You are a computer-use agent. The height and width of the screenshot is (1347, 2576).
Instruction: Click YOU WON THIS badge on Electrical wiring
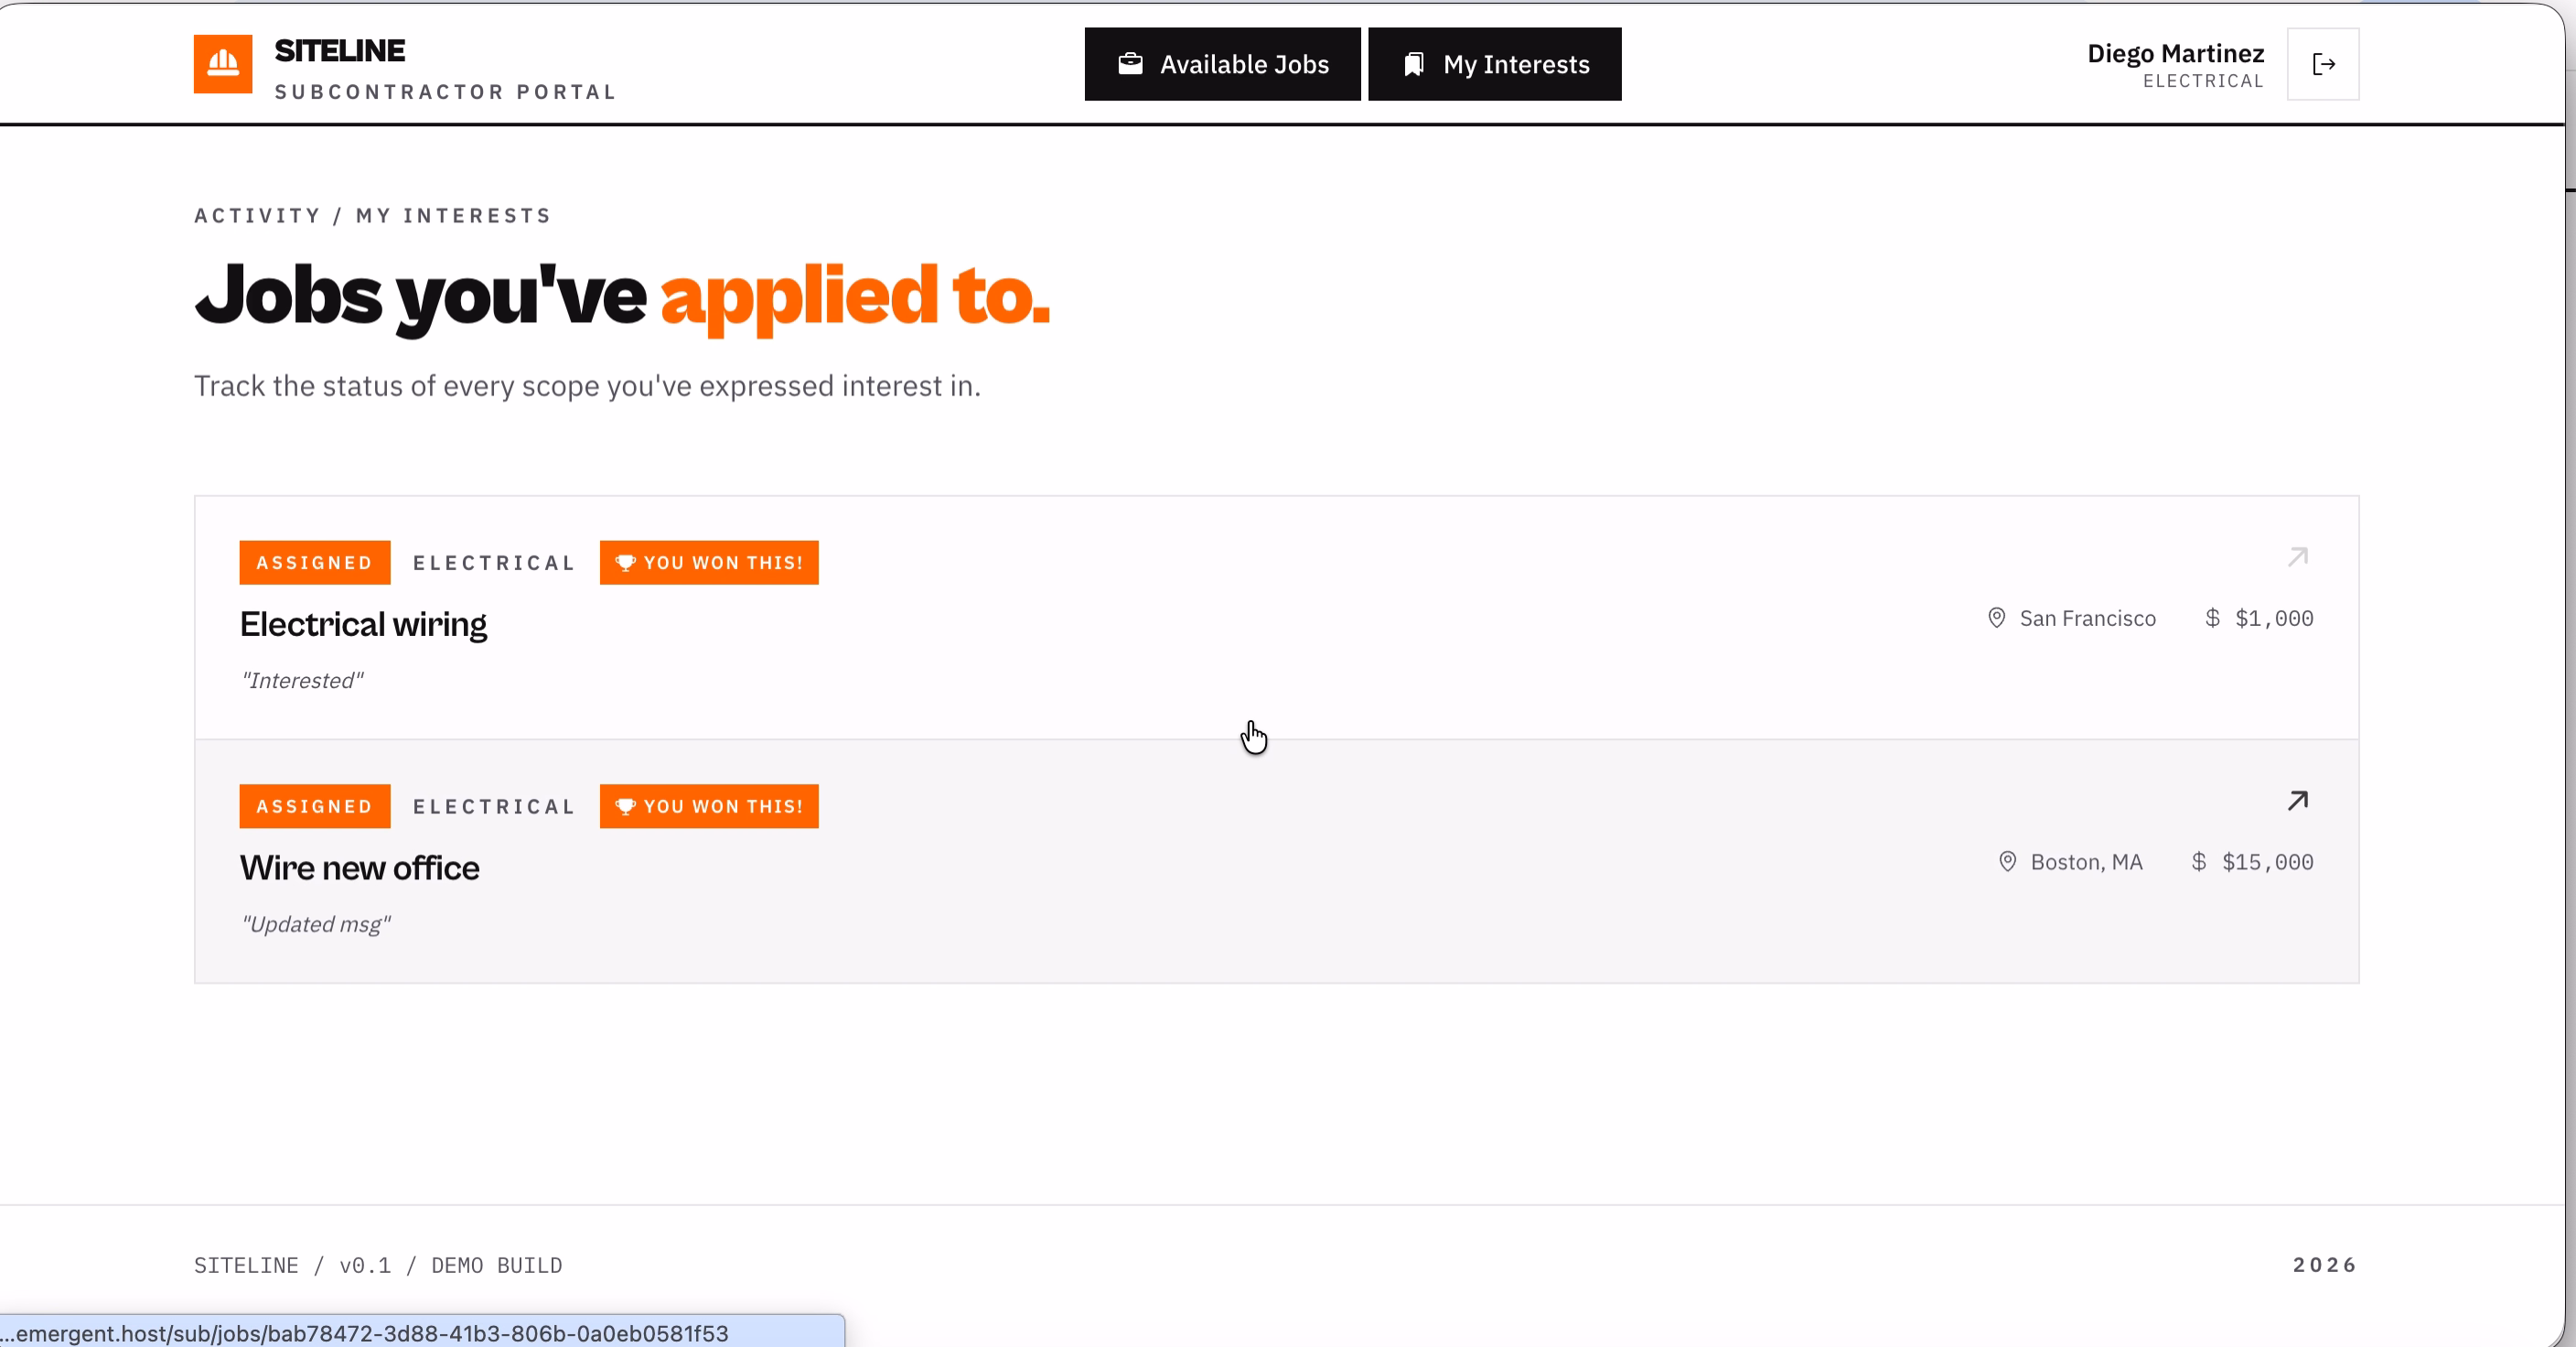(x=709, y=563)
